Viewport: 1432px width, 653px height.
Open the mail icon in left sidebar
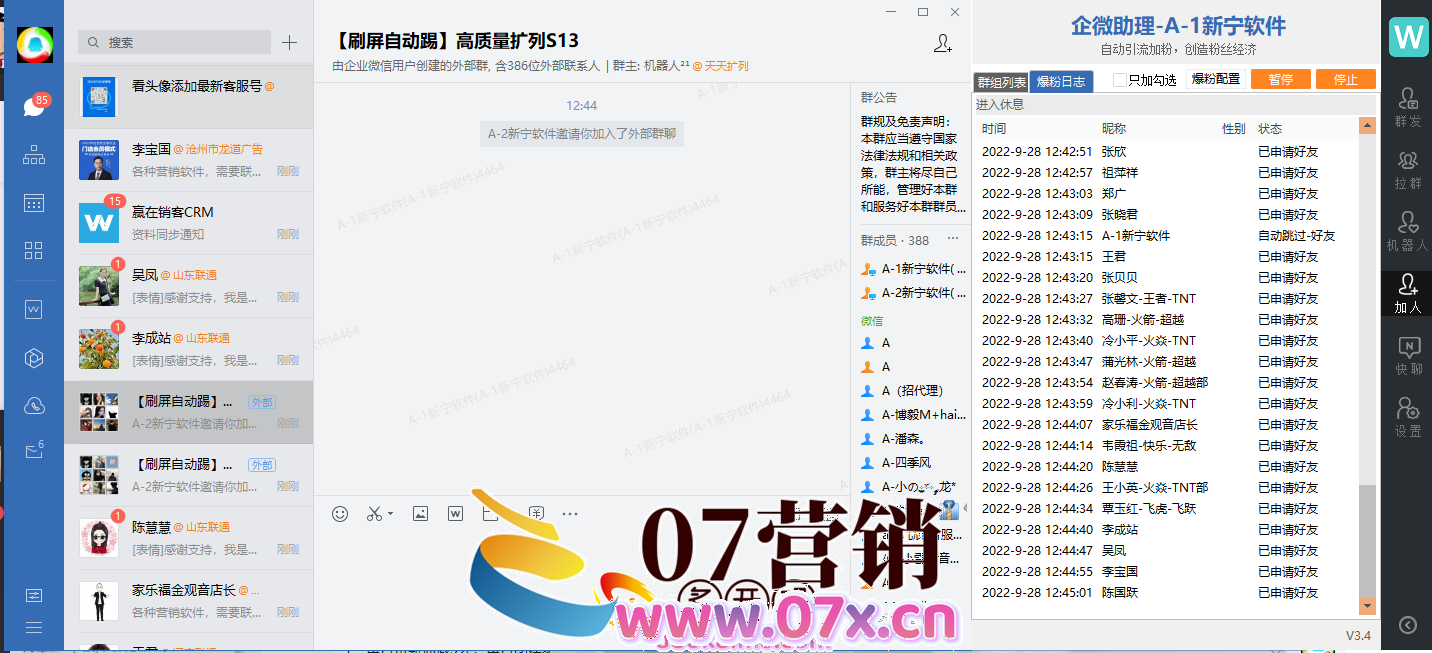(34, 452)
